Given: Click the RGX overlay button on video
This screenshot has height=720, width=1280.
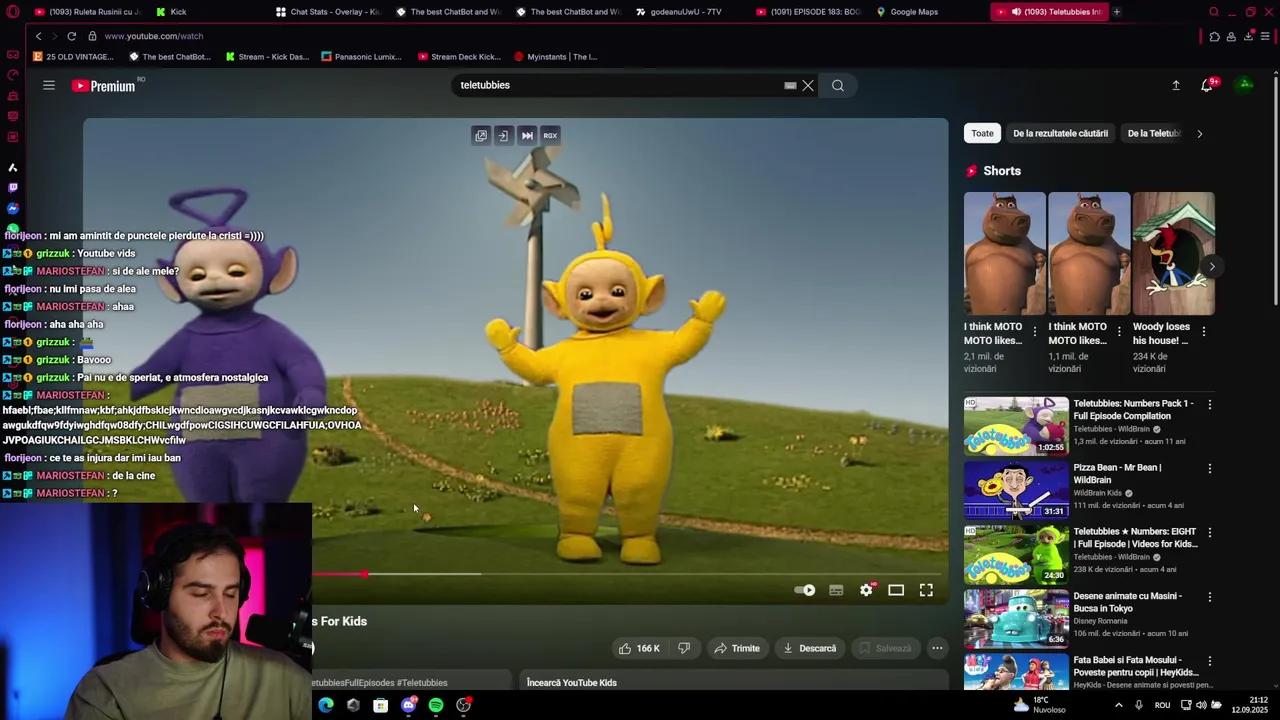Looking at the screenshot, I should 550,136.
